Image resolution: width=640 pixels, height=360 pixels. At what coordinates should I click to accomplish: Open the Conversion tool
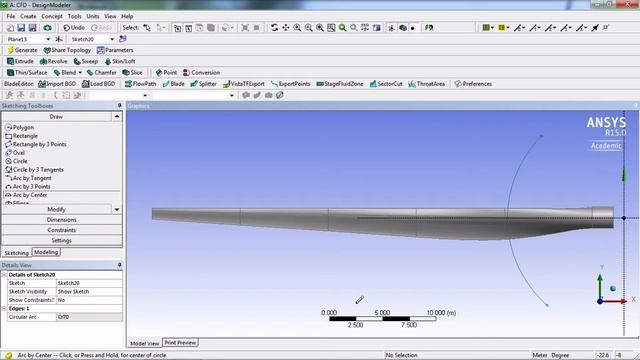(201, 73)
